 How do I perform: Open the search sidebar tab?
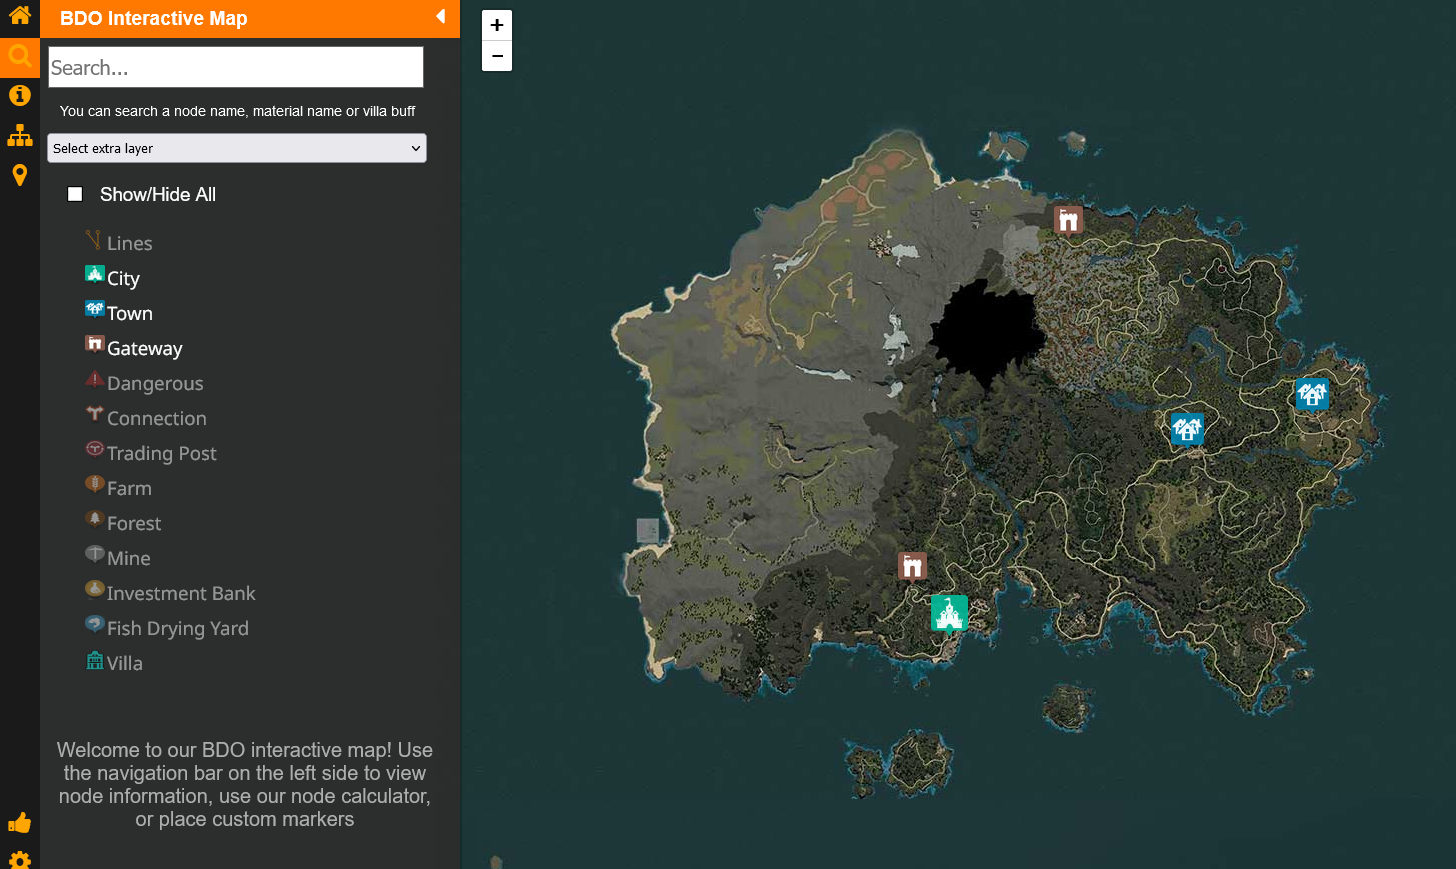click(x=20, y=56)
